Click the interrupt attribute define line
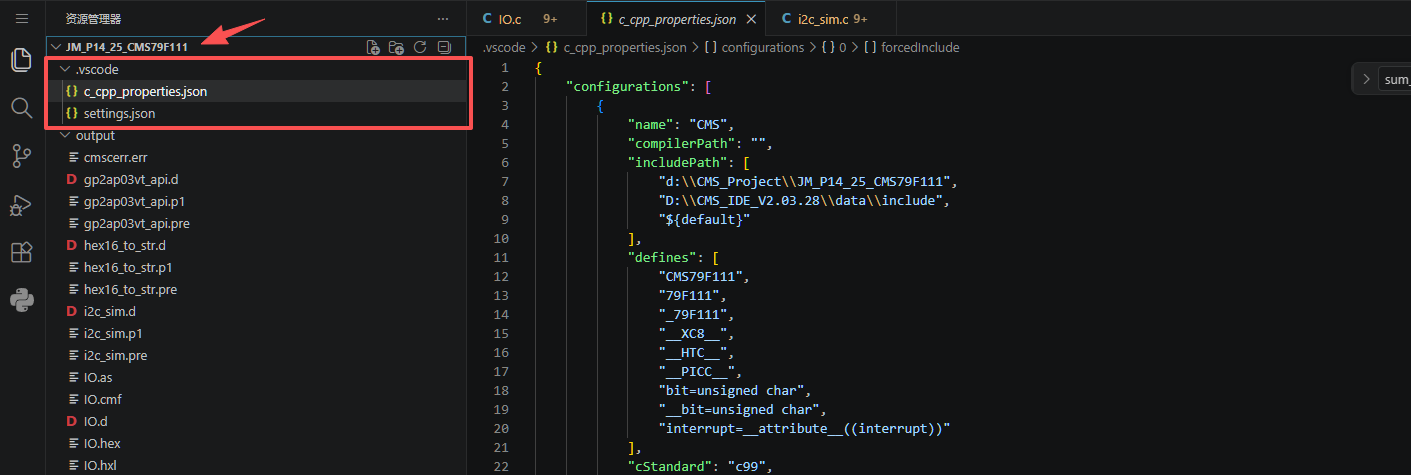 tap(804, 428)
